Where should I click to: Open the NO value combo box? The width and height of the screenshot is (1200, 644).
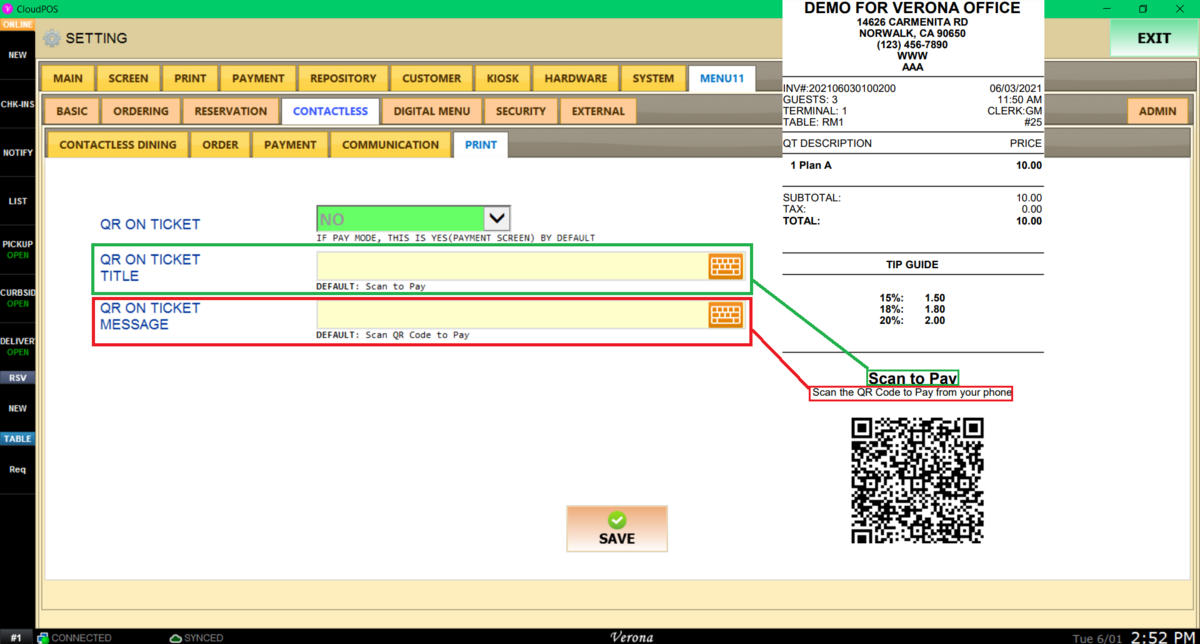click(413, 218)
